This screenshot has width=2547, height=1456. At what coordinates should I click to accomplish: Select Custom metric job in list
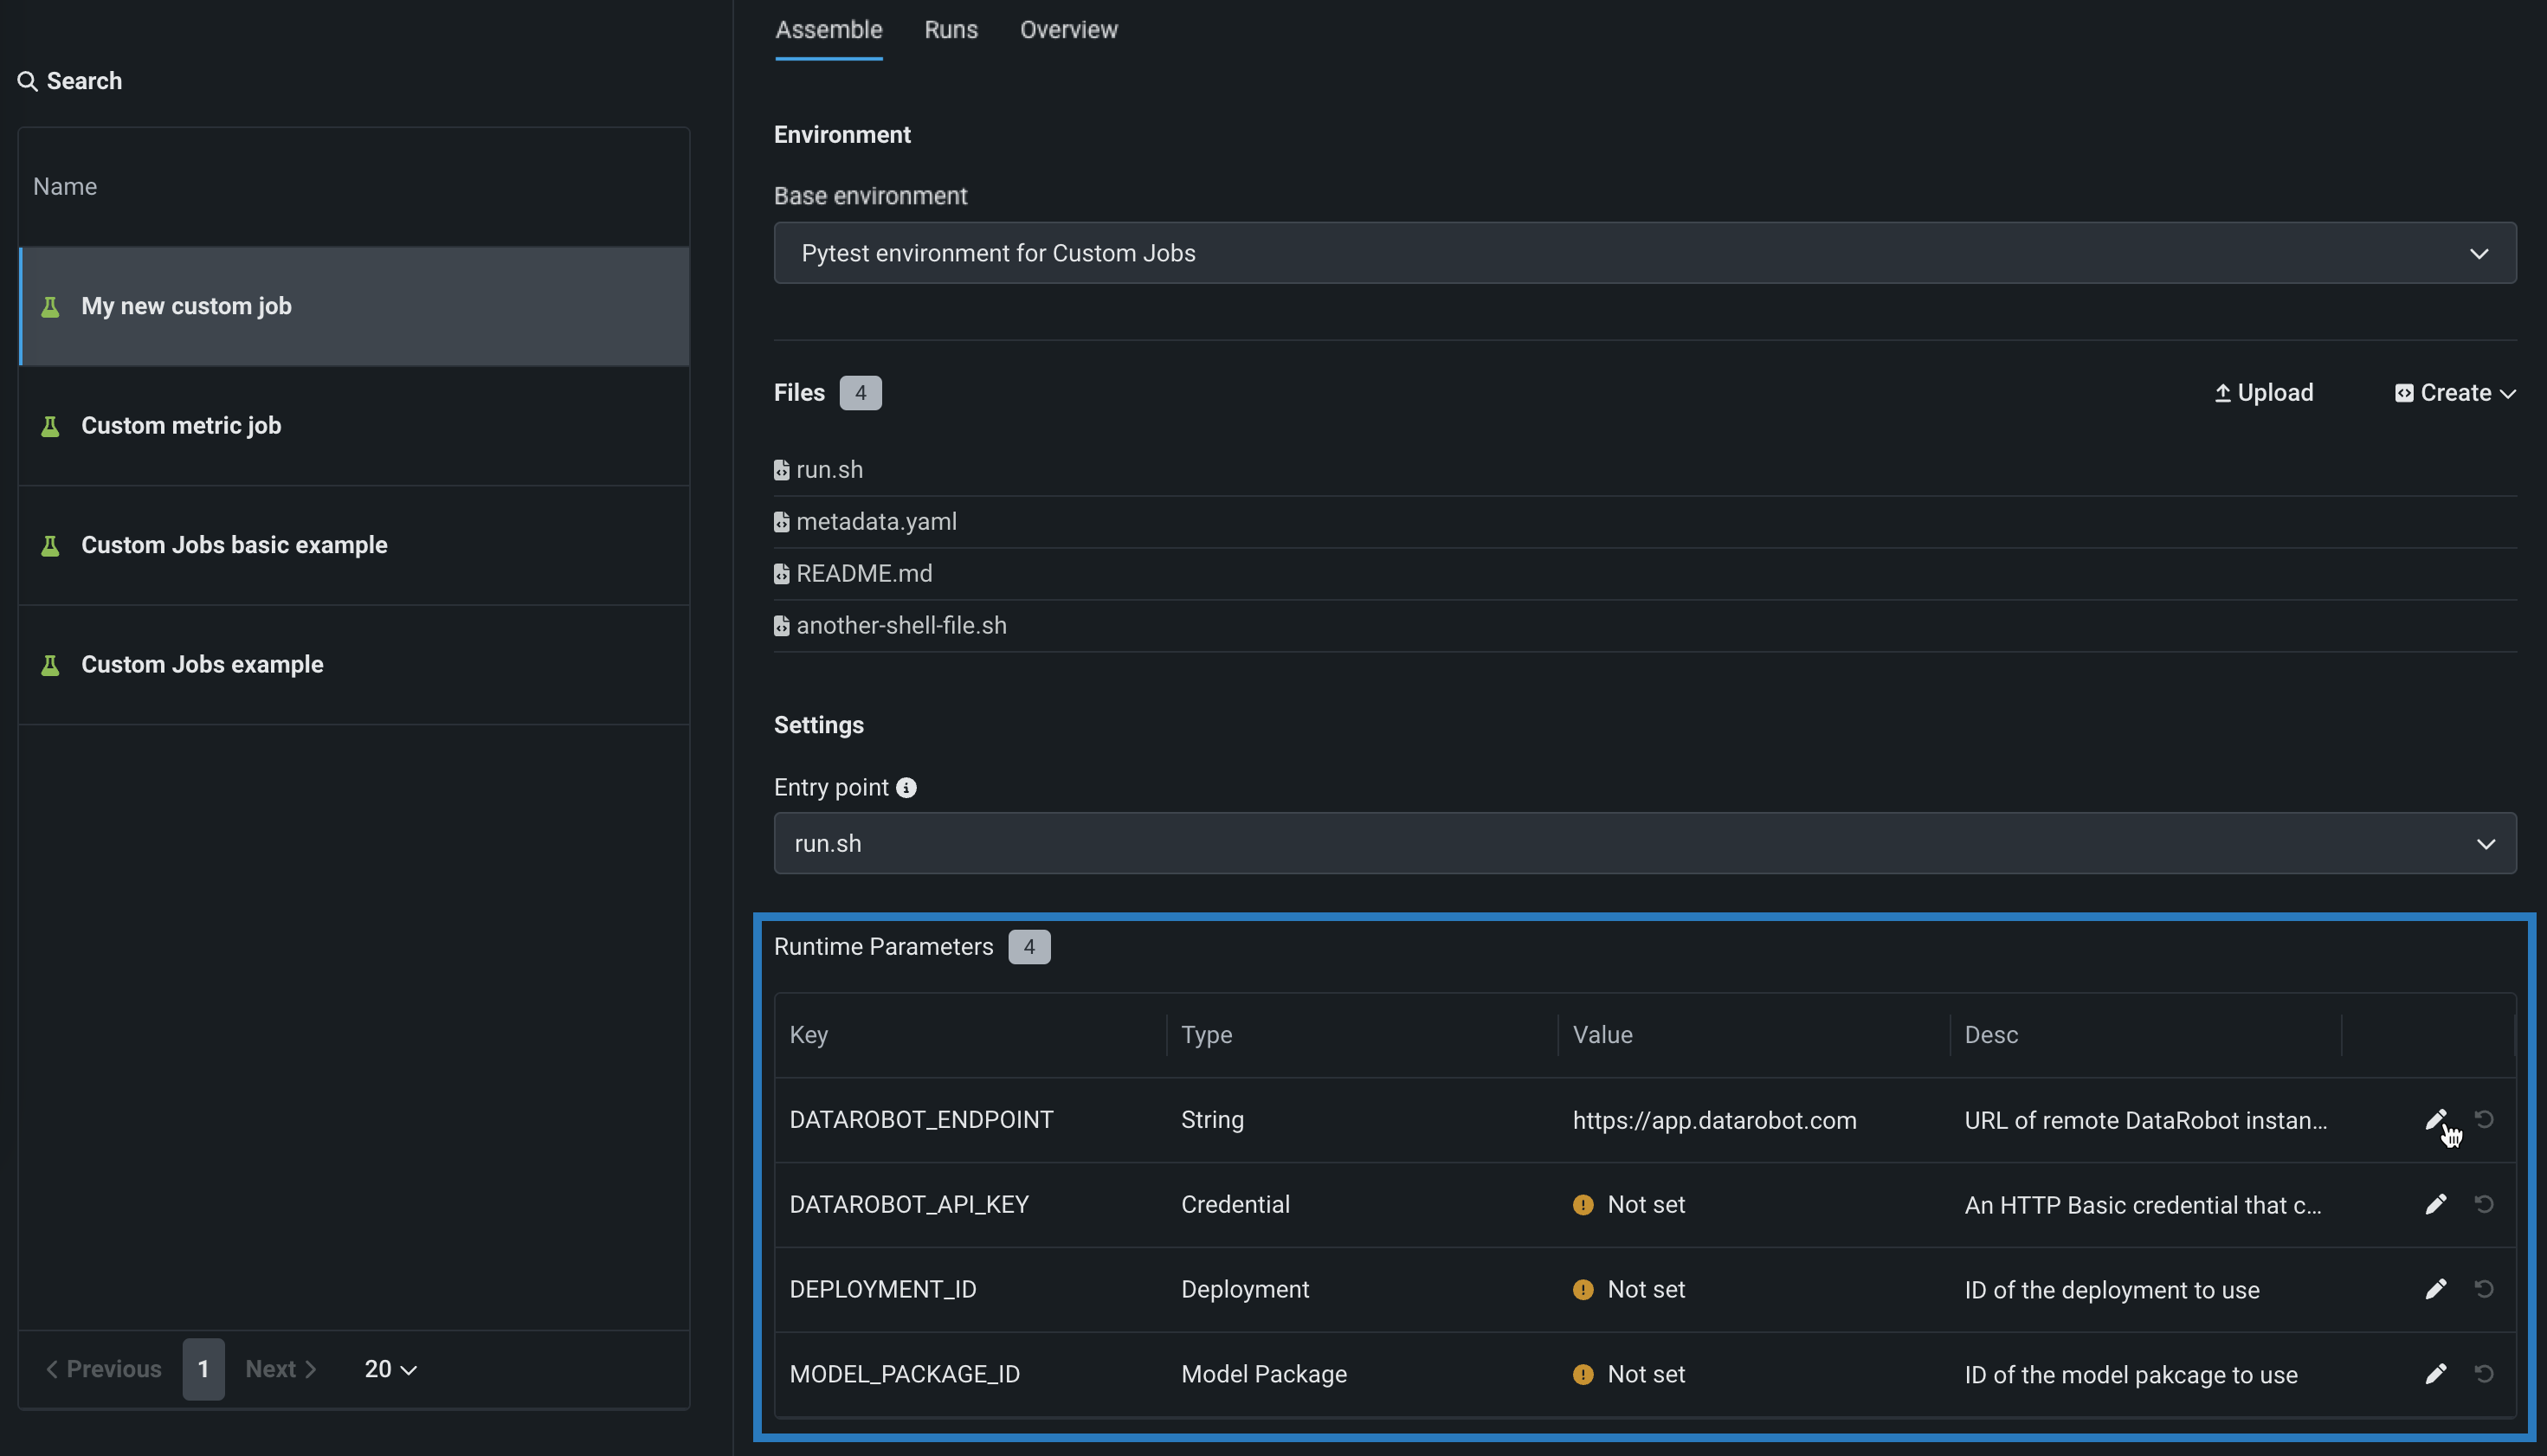point(181,426)
